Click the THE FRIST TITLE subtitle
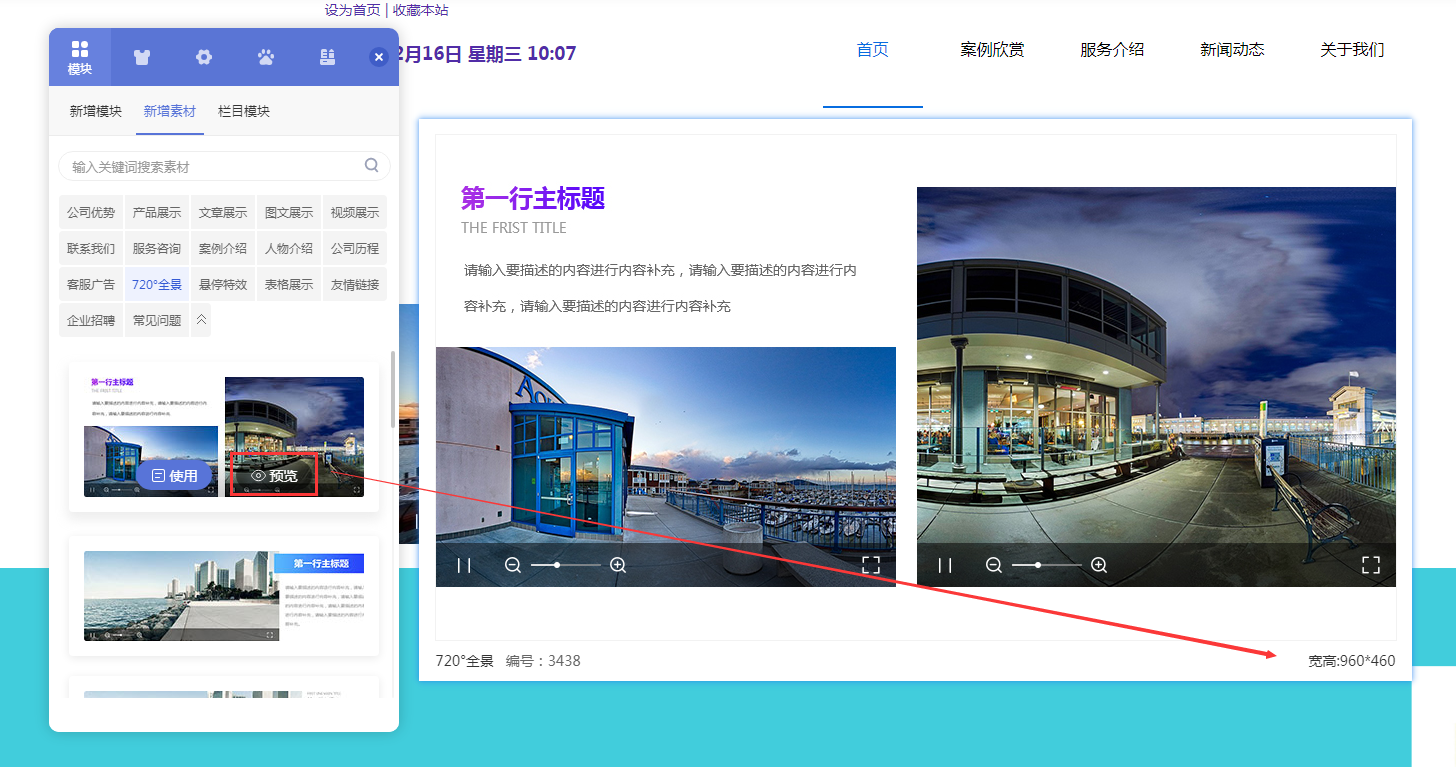1456x767 pixels. tap(514, 228)
